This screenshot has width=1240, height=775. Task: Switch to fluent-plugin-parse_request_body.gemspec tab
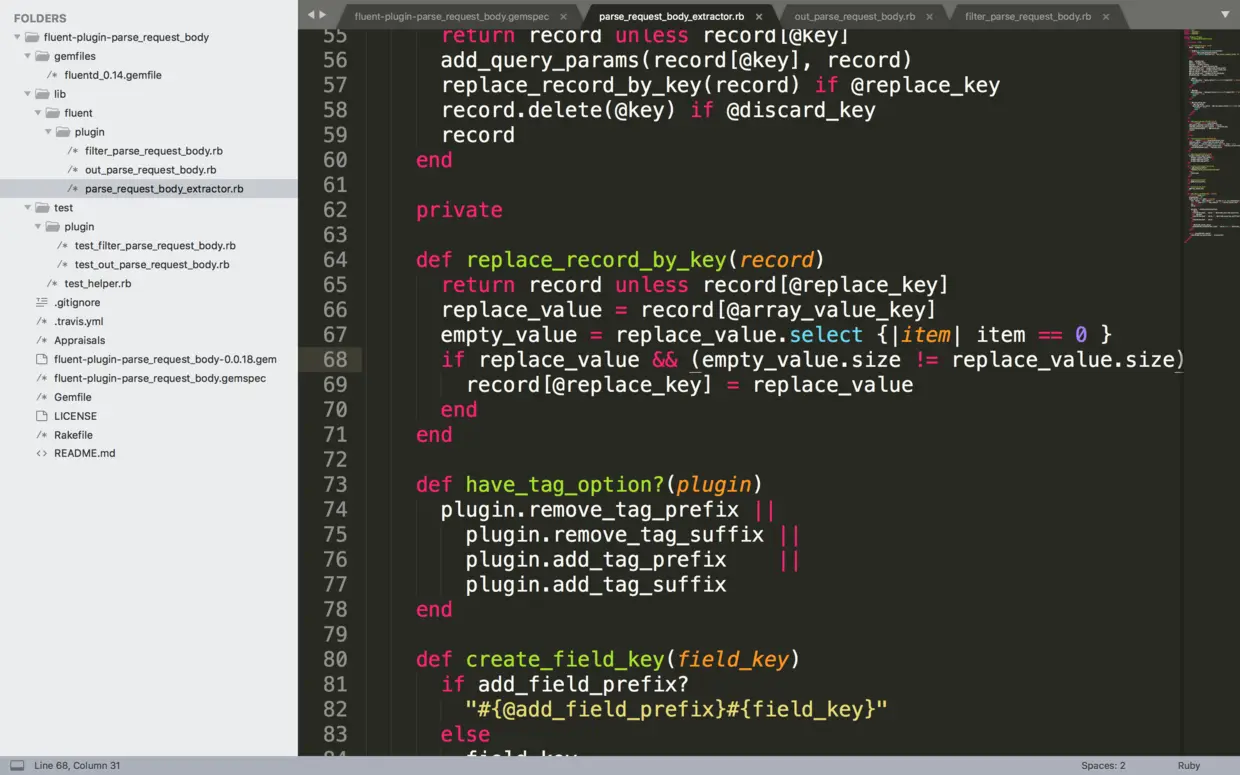coord(452,16)
